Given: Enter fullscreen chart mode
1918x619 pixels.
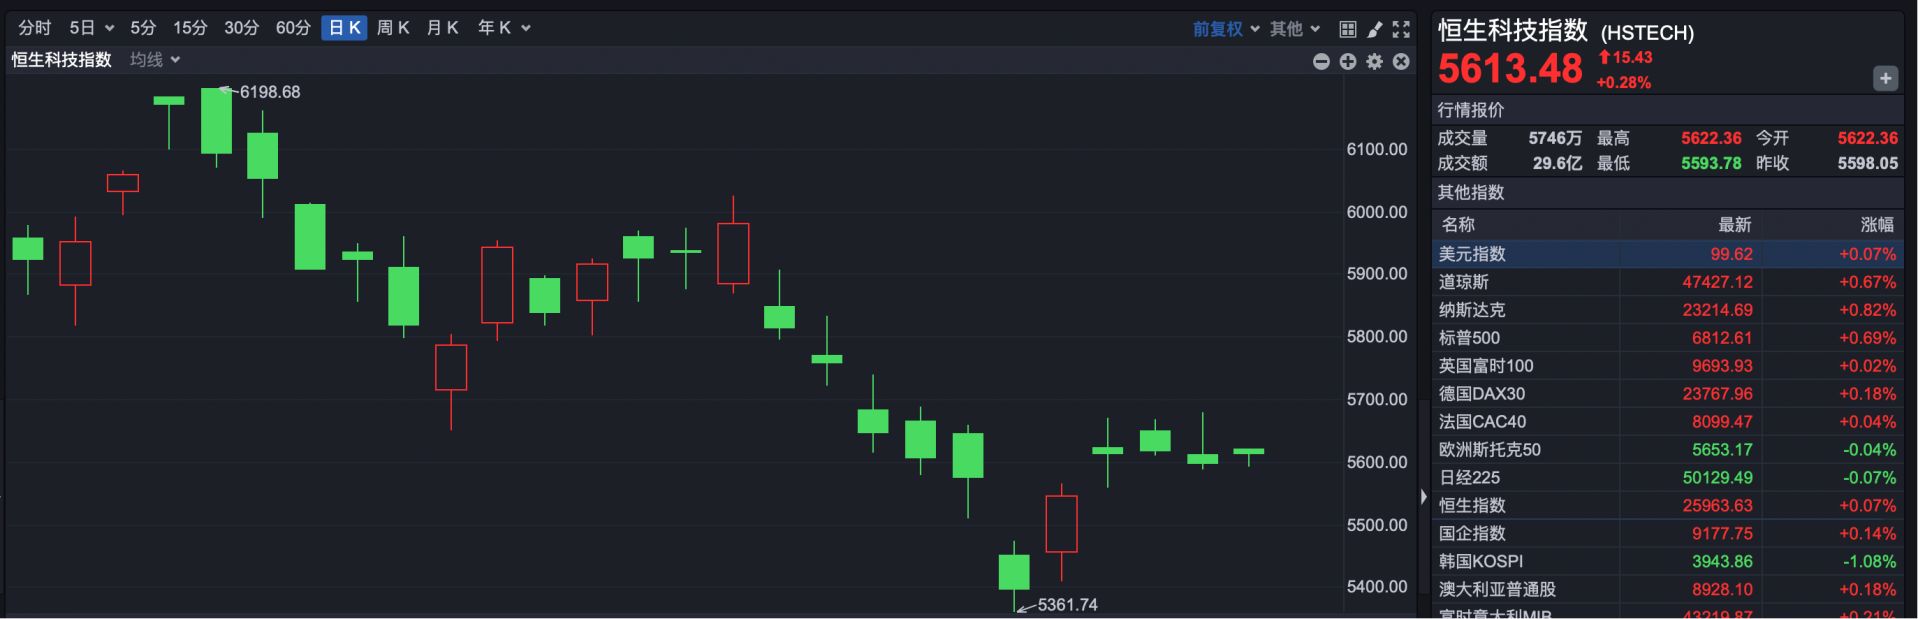Looking at the screenshot, I should [x=1401, y=29].
